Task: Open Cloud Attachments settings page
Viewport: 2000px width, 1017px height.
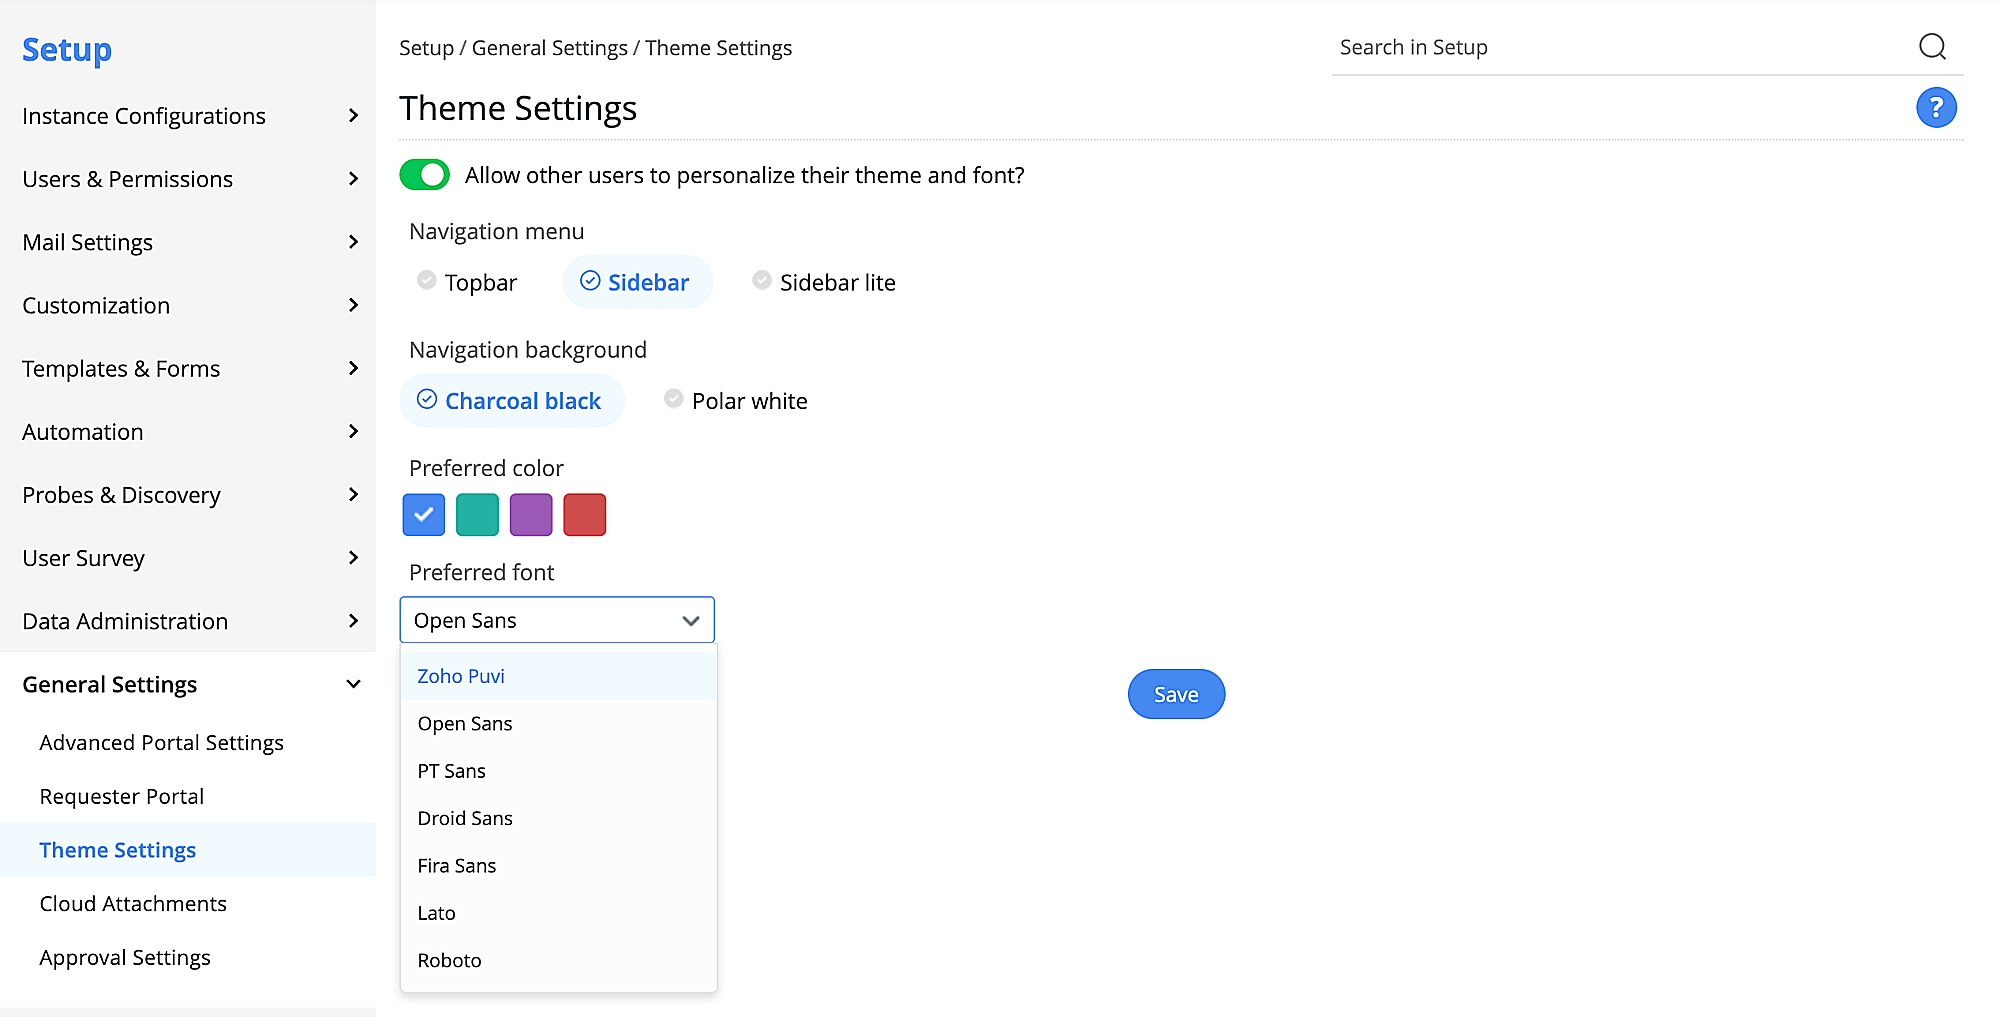Action: tap(133, 904)
